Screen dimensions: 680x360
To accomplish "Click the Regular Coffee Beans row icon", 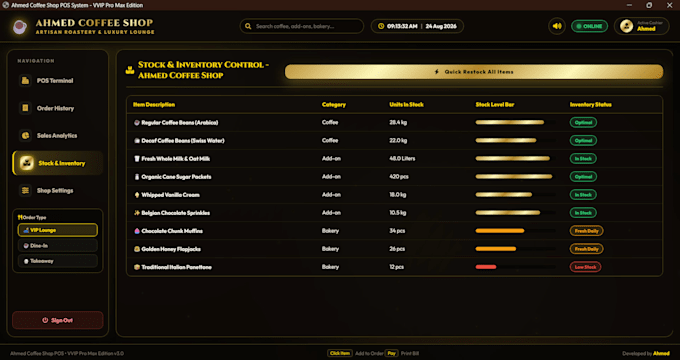I will (x=137, y=123).
